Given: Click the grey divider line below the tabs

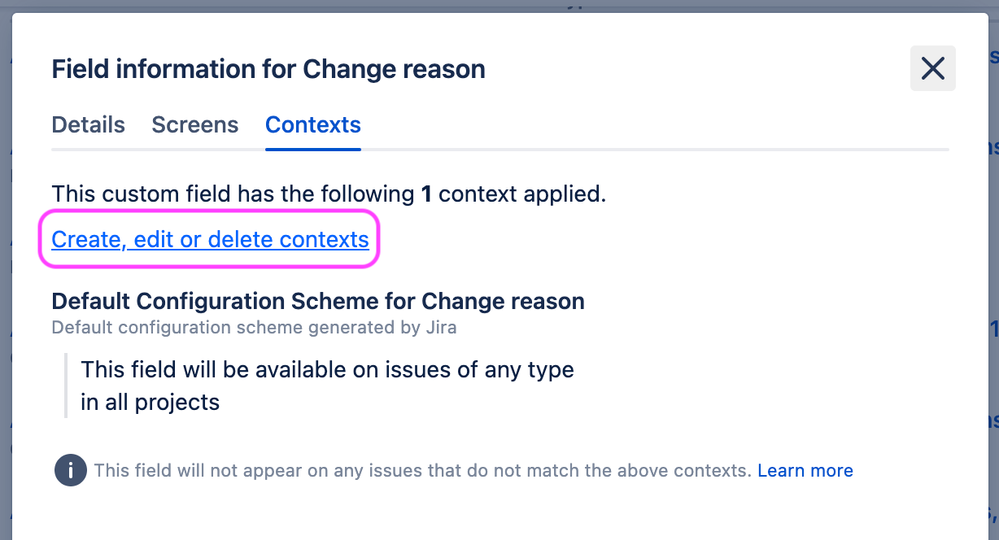Looking at the screenshot, I should pyautogui.click(x=650, y=149).
